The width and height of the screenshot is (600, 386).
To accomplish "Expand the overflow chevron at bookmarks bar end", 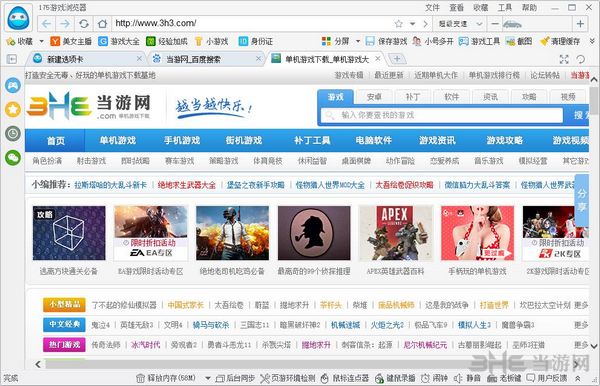I will tap(592, 41).
